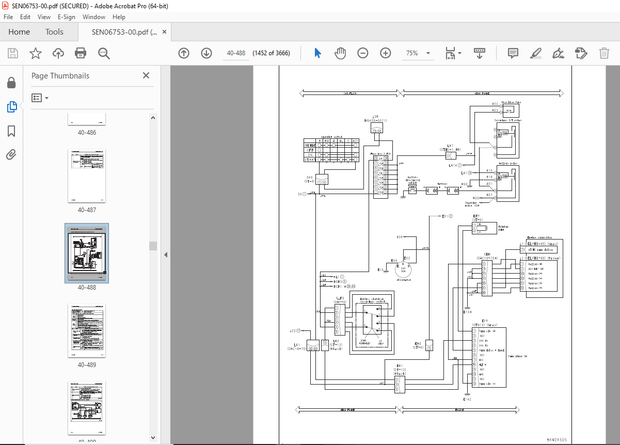The width and height of the screenshot is (620, 445).
Task: Click the page number input field
Action: (x=237, y=53)
